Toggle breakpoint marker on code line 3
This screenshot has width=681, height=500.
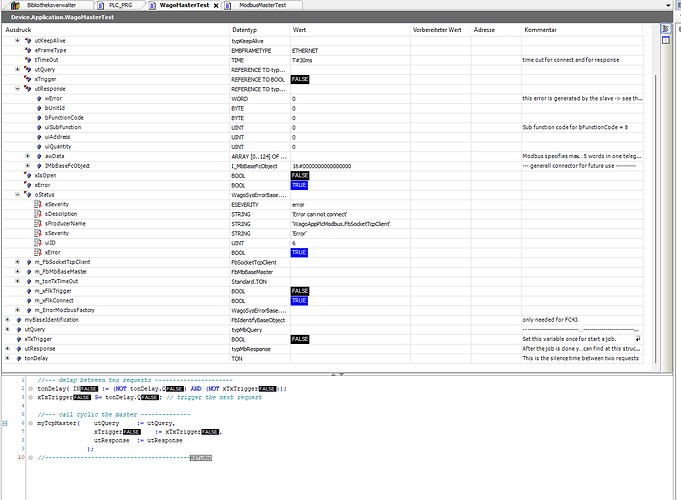point(31,397)
